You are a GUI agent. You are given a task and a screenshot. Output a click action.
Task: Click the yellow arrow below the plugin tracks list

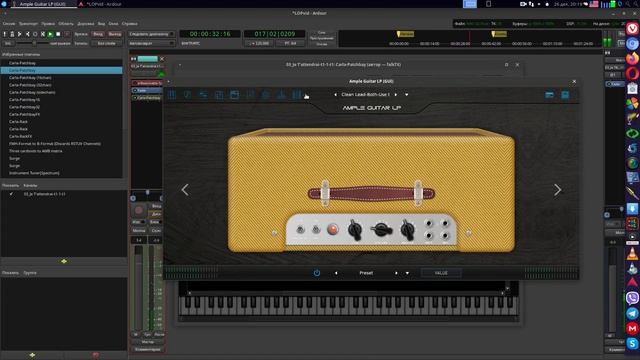[64, 261]
